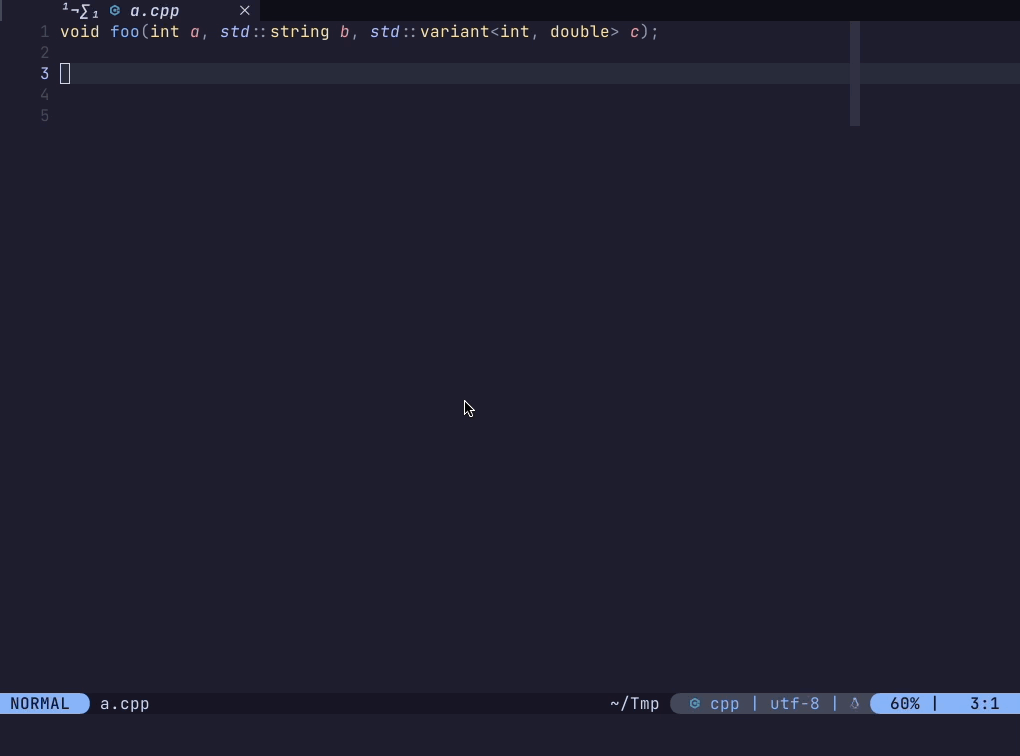Click the Linux penguin icon in statusline
The width and height of the screenshot is (1020, 756).
(x=855, y=703)
